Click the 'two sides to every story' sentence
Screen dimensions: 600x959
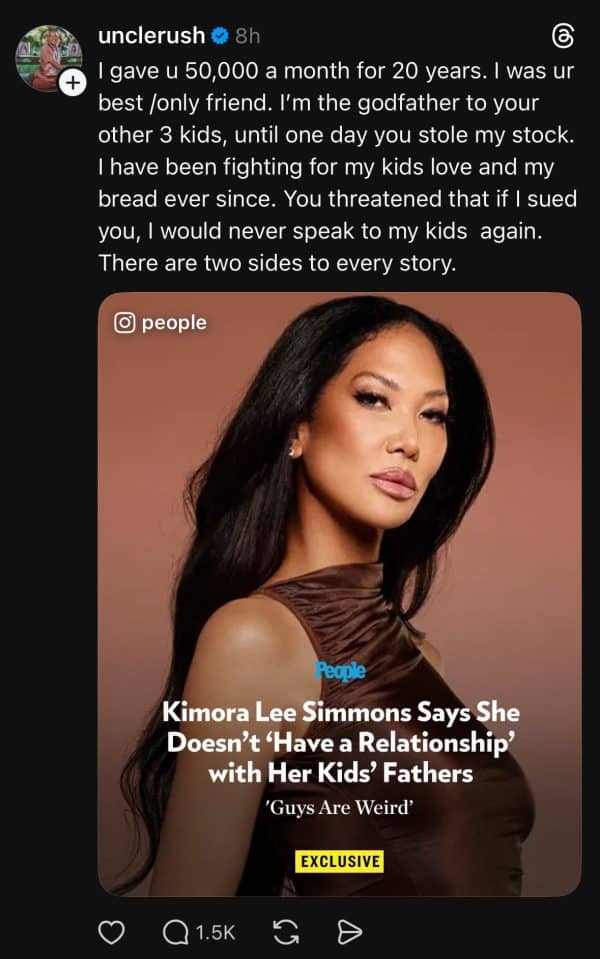point(277,263)
